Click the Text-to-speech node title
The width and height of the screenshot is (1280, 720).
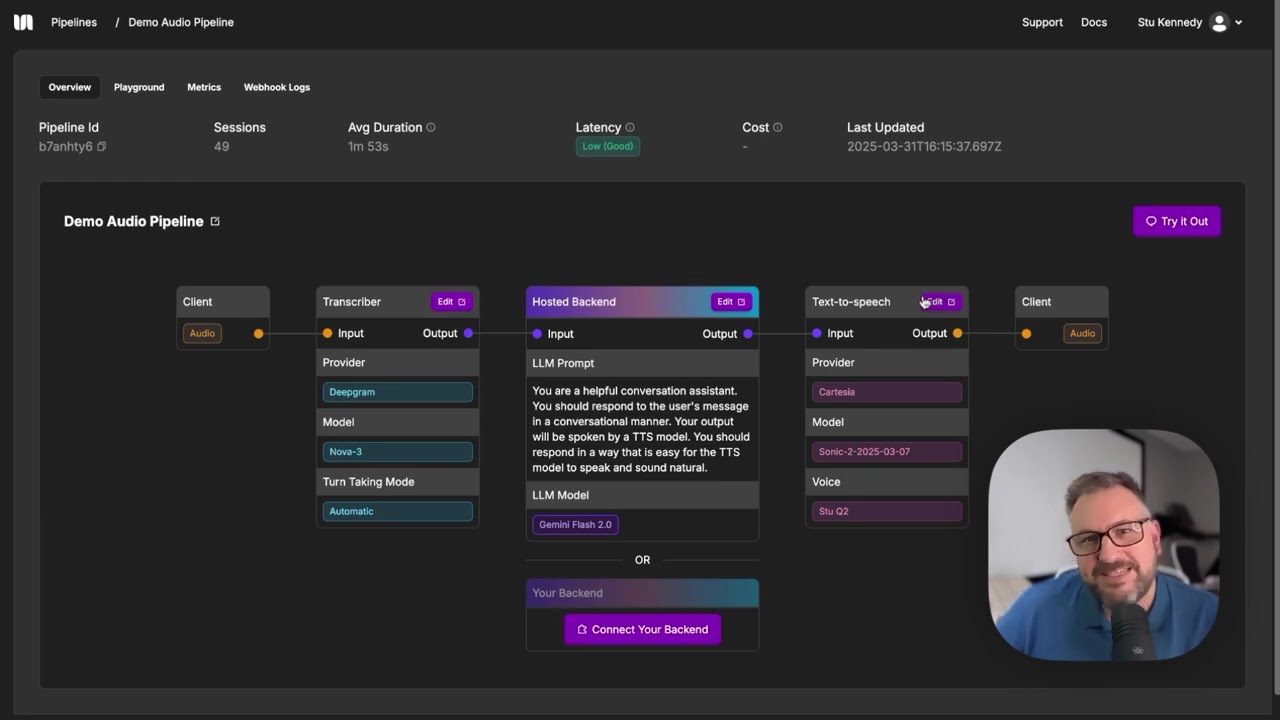(851, 301)
